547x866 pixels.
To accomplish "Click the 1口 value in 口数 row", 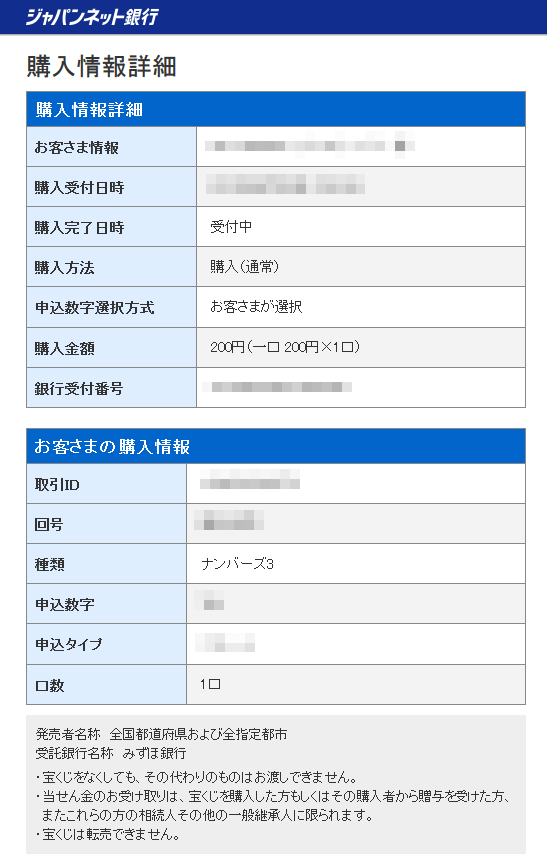I will click(x=210, y=684).
